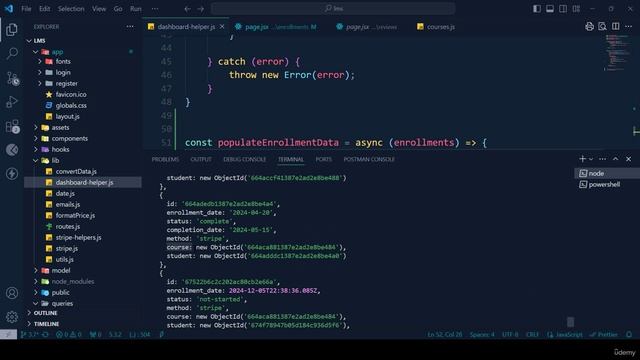The height and width of the screenshot is (360, 640).
Task: Expand the login folder
Action: tap(40, 72)
